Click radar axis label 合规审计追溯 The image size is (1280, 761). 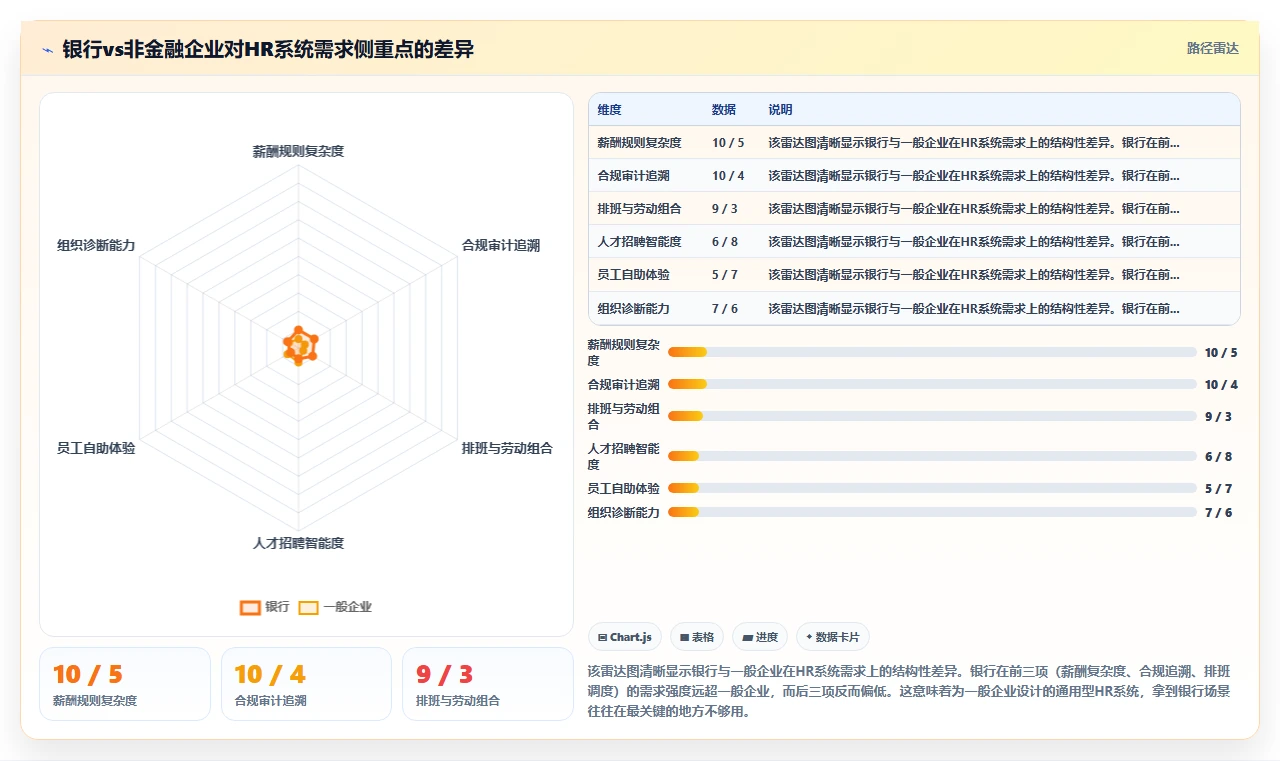click(x=500, y=245)
